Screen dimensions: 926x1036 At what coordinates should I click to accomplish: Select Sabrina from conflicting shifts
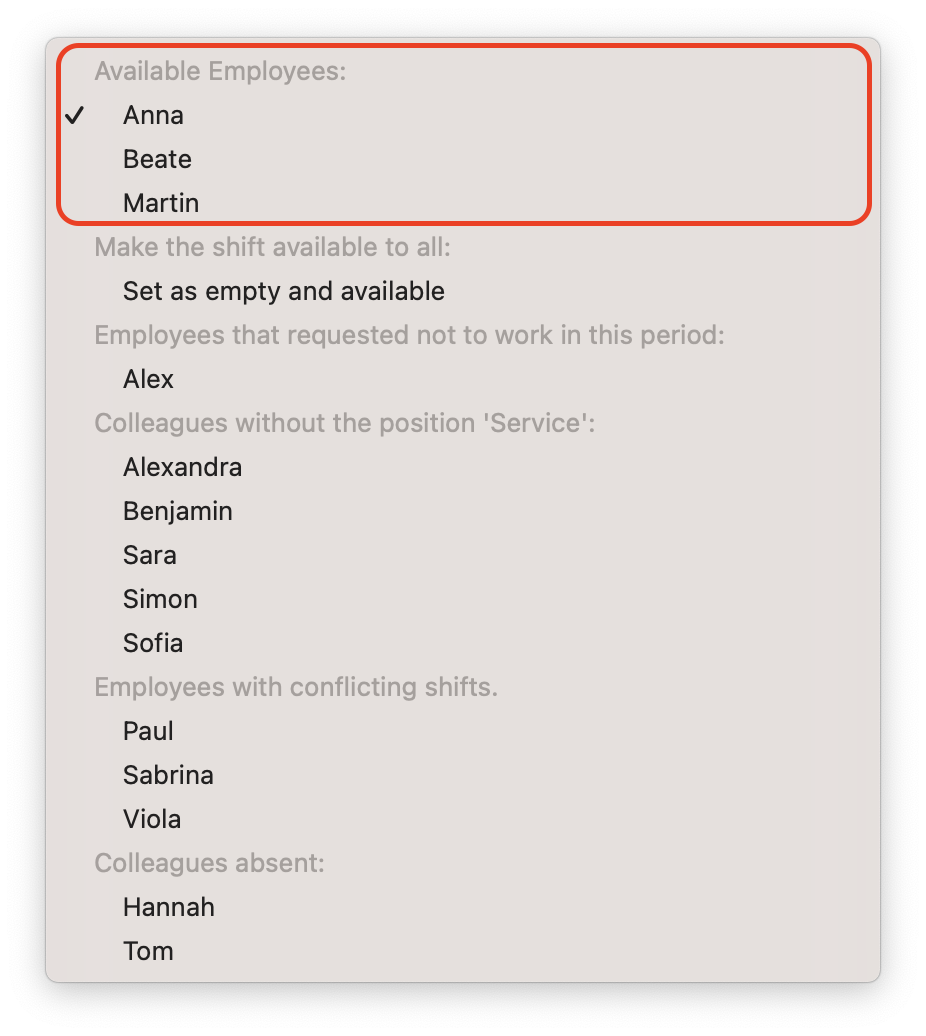click(x=462, y=775)
